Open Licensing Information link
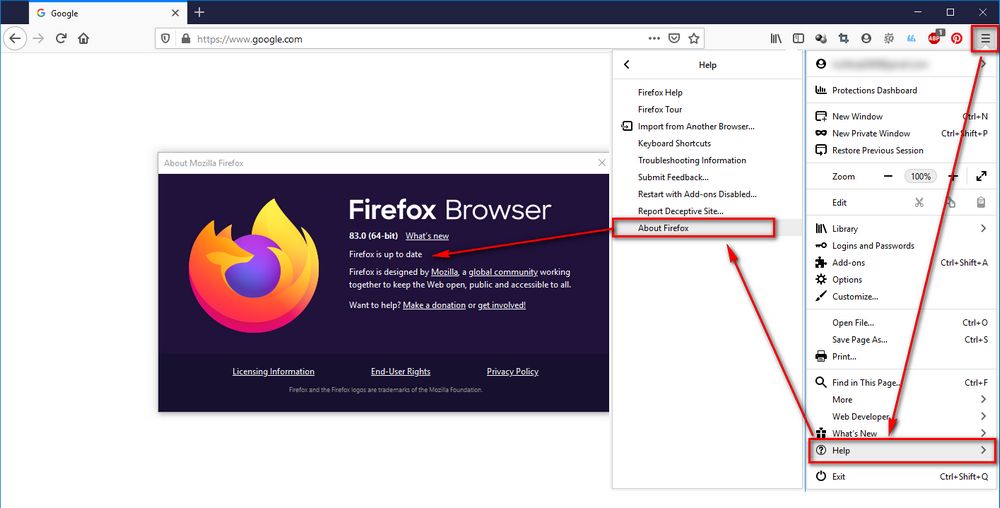The width and height of the screenshot is (1000, 508). (274, 372)
